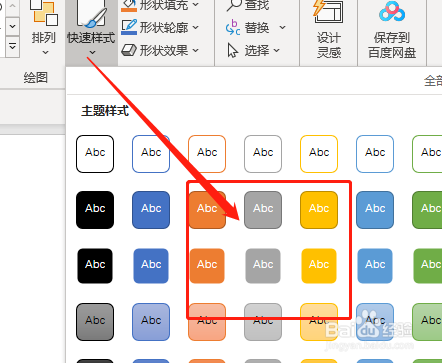
Task: Click the 绘图 group label
Action: coord(36,78)
